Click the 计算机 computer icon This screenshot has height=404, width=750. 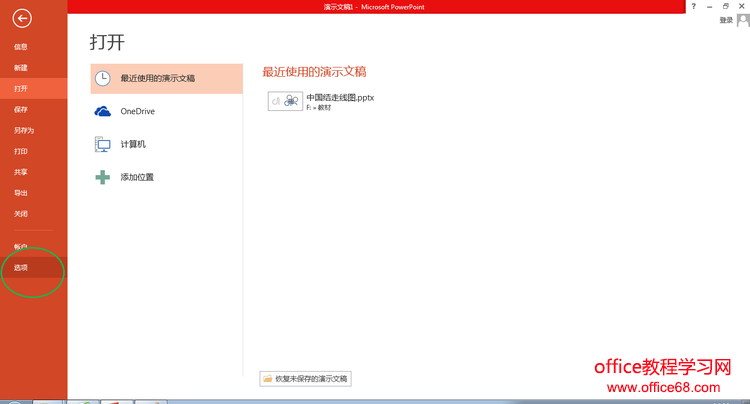tap(102, 144)
